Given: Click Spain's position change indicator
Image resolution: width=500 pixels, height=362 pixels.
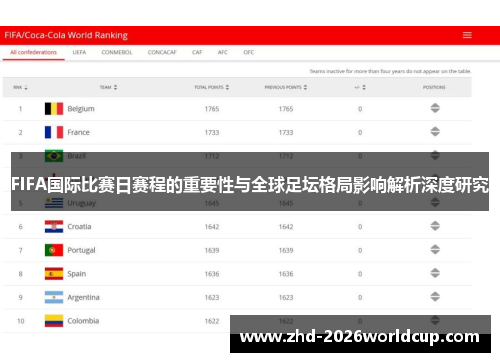Looking at the screenshot, I should pos(435,273).
